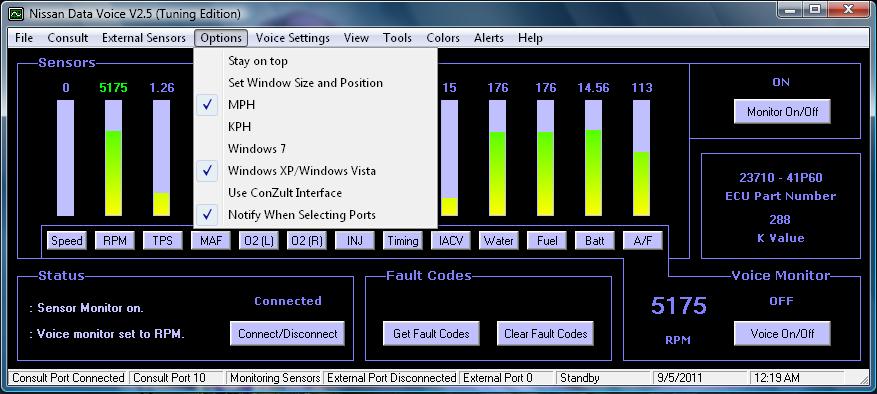Click Monitoring Sensors status bar entry

pos(275,378)
